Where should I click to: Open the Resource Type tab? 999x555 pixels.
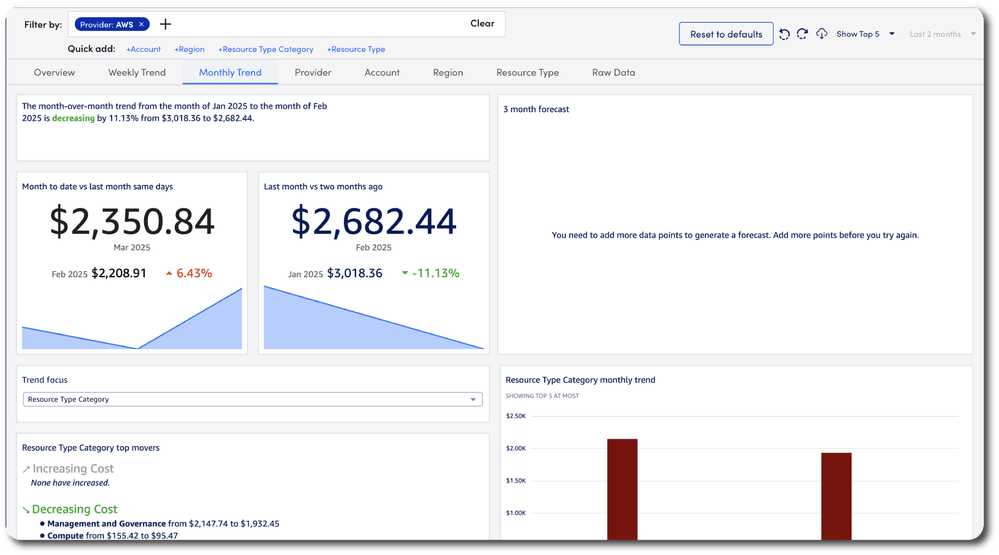pos(528,73)
